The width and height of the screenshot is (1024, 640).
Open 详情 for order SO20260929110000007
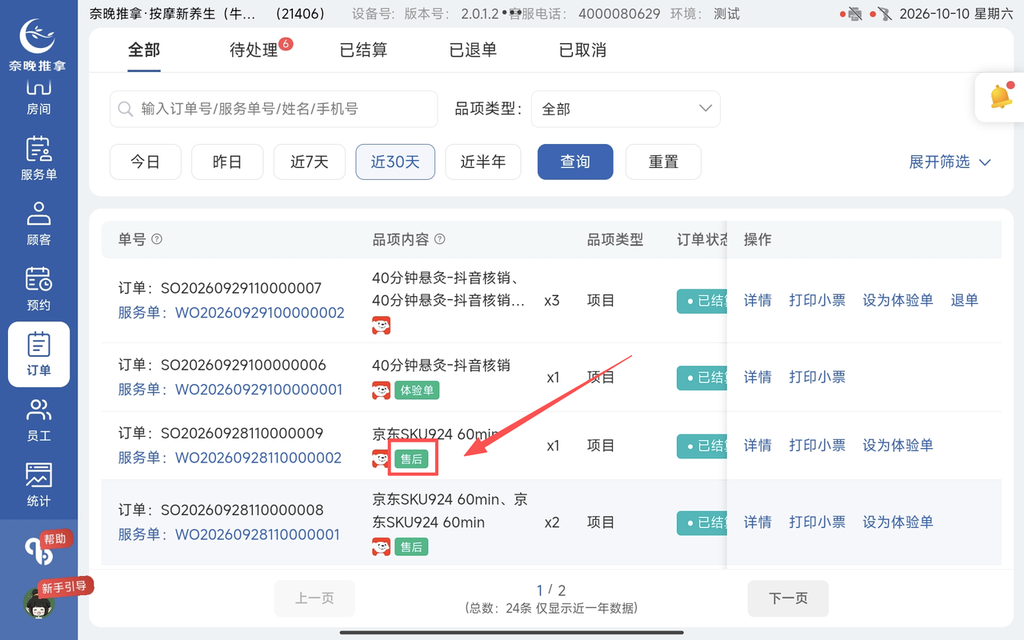pos(758,300)
